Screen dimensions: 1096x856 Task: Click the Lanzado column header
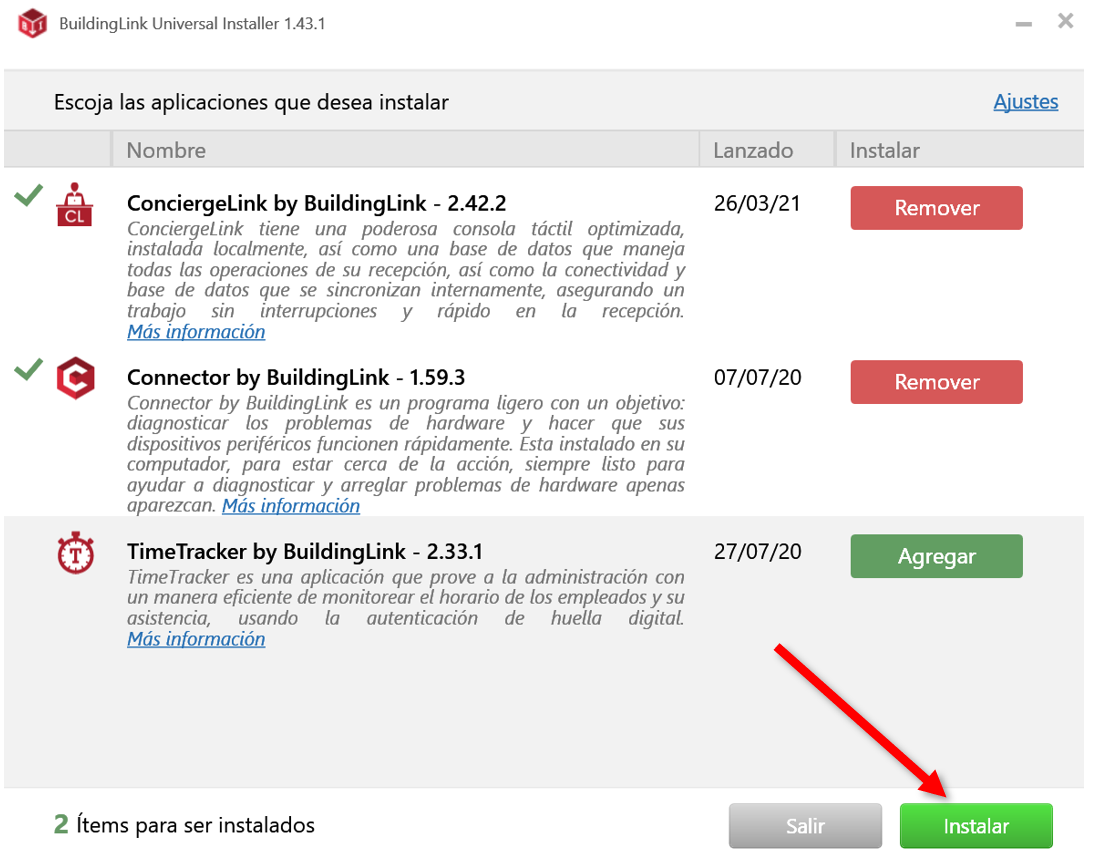(x=767, y=150)
